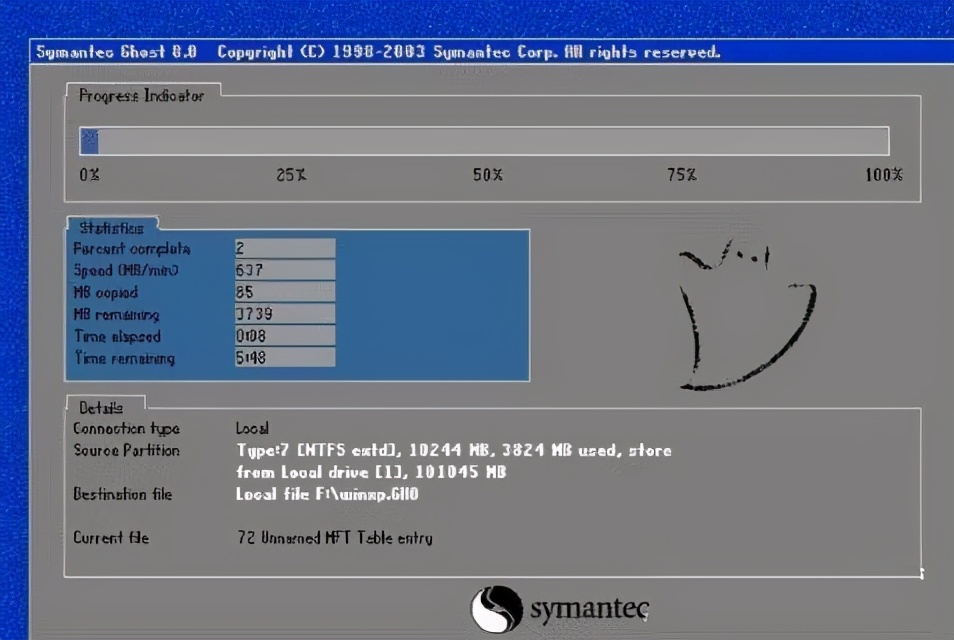Click the destination file path winxp.GHO

327,494
